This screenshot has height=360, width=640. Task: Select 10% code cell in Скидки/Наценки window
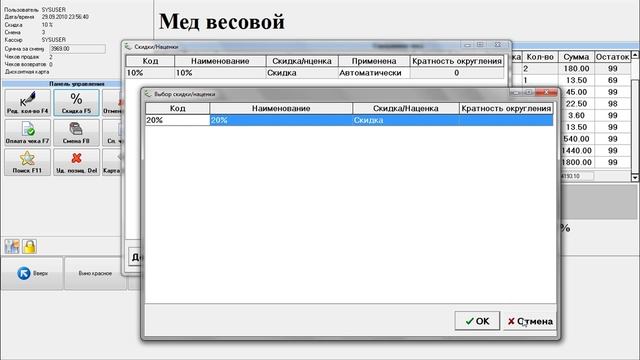(150, 73)
